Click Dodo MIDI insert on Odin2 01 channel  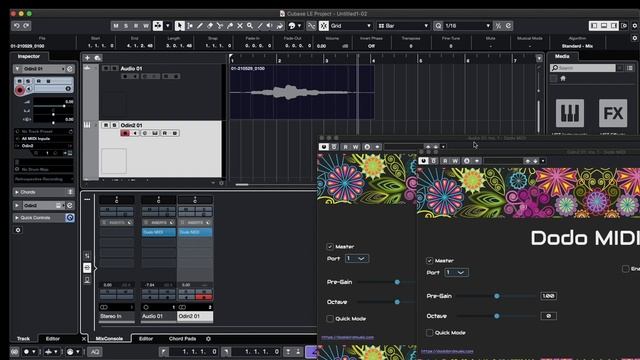pos(196,232)
